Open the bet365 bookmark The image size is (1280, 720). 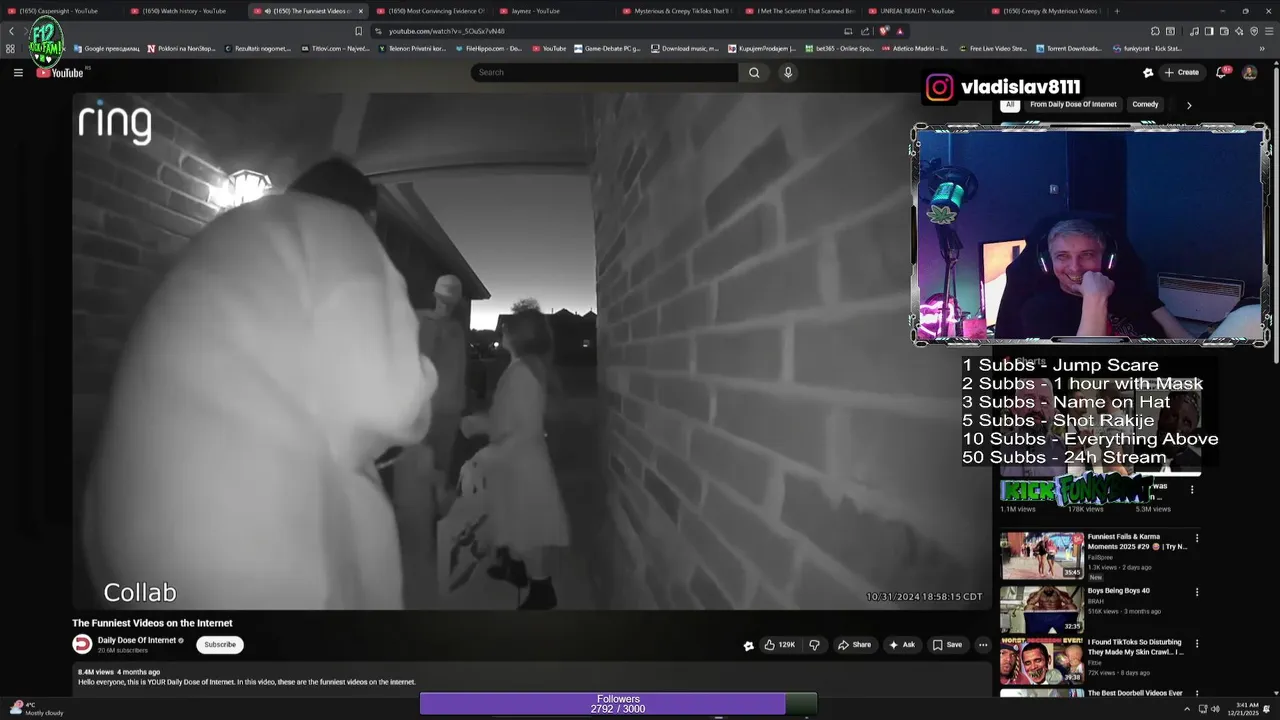(x=839, y=48)
